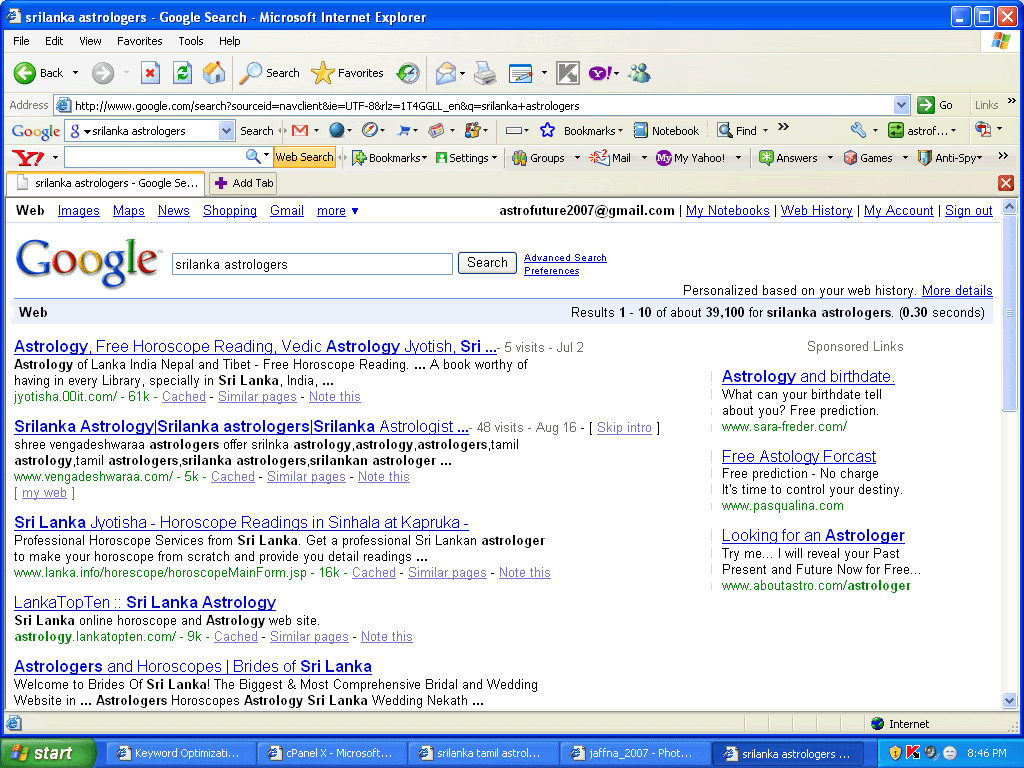Open the Settings dropdown in Yahoo toolbar
The width and height of the screenshot is (1024, 768).
coord(494,157)
